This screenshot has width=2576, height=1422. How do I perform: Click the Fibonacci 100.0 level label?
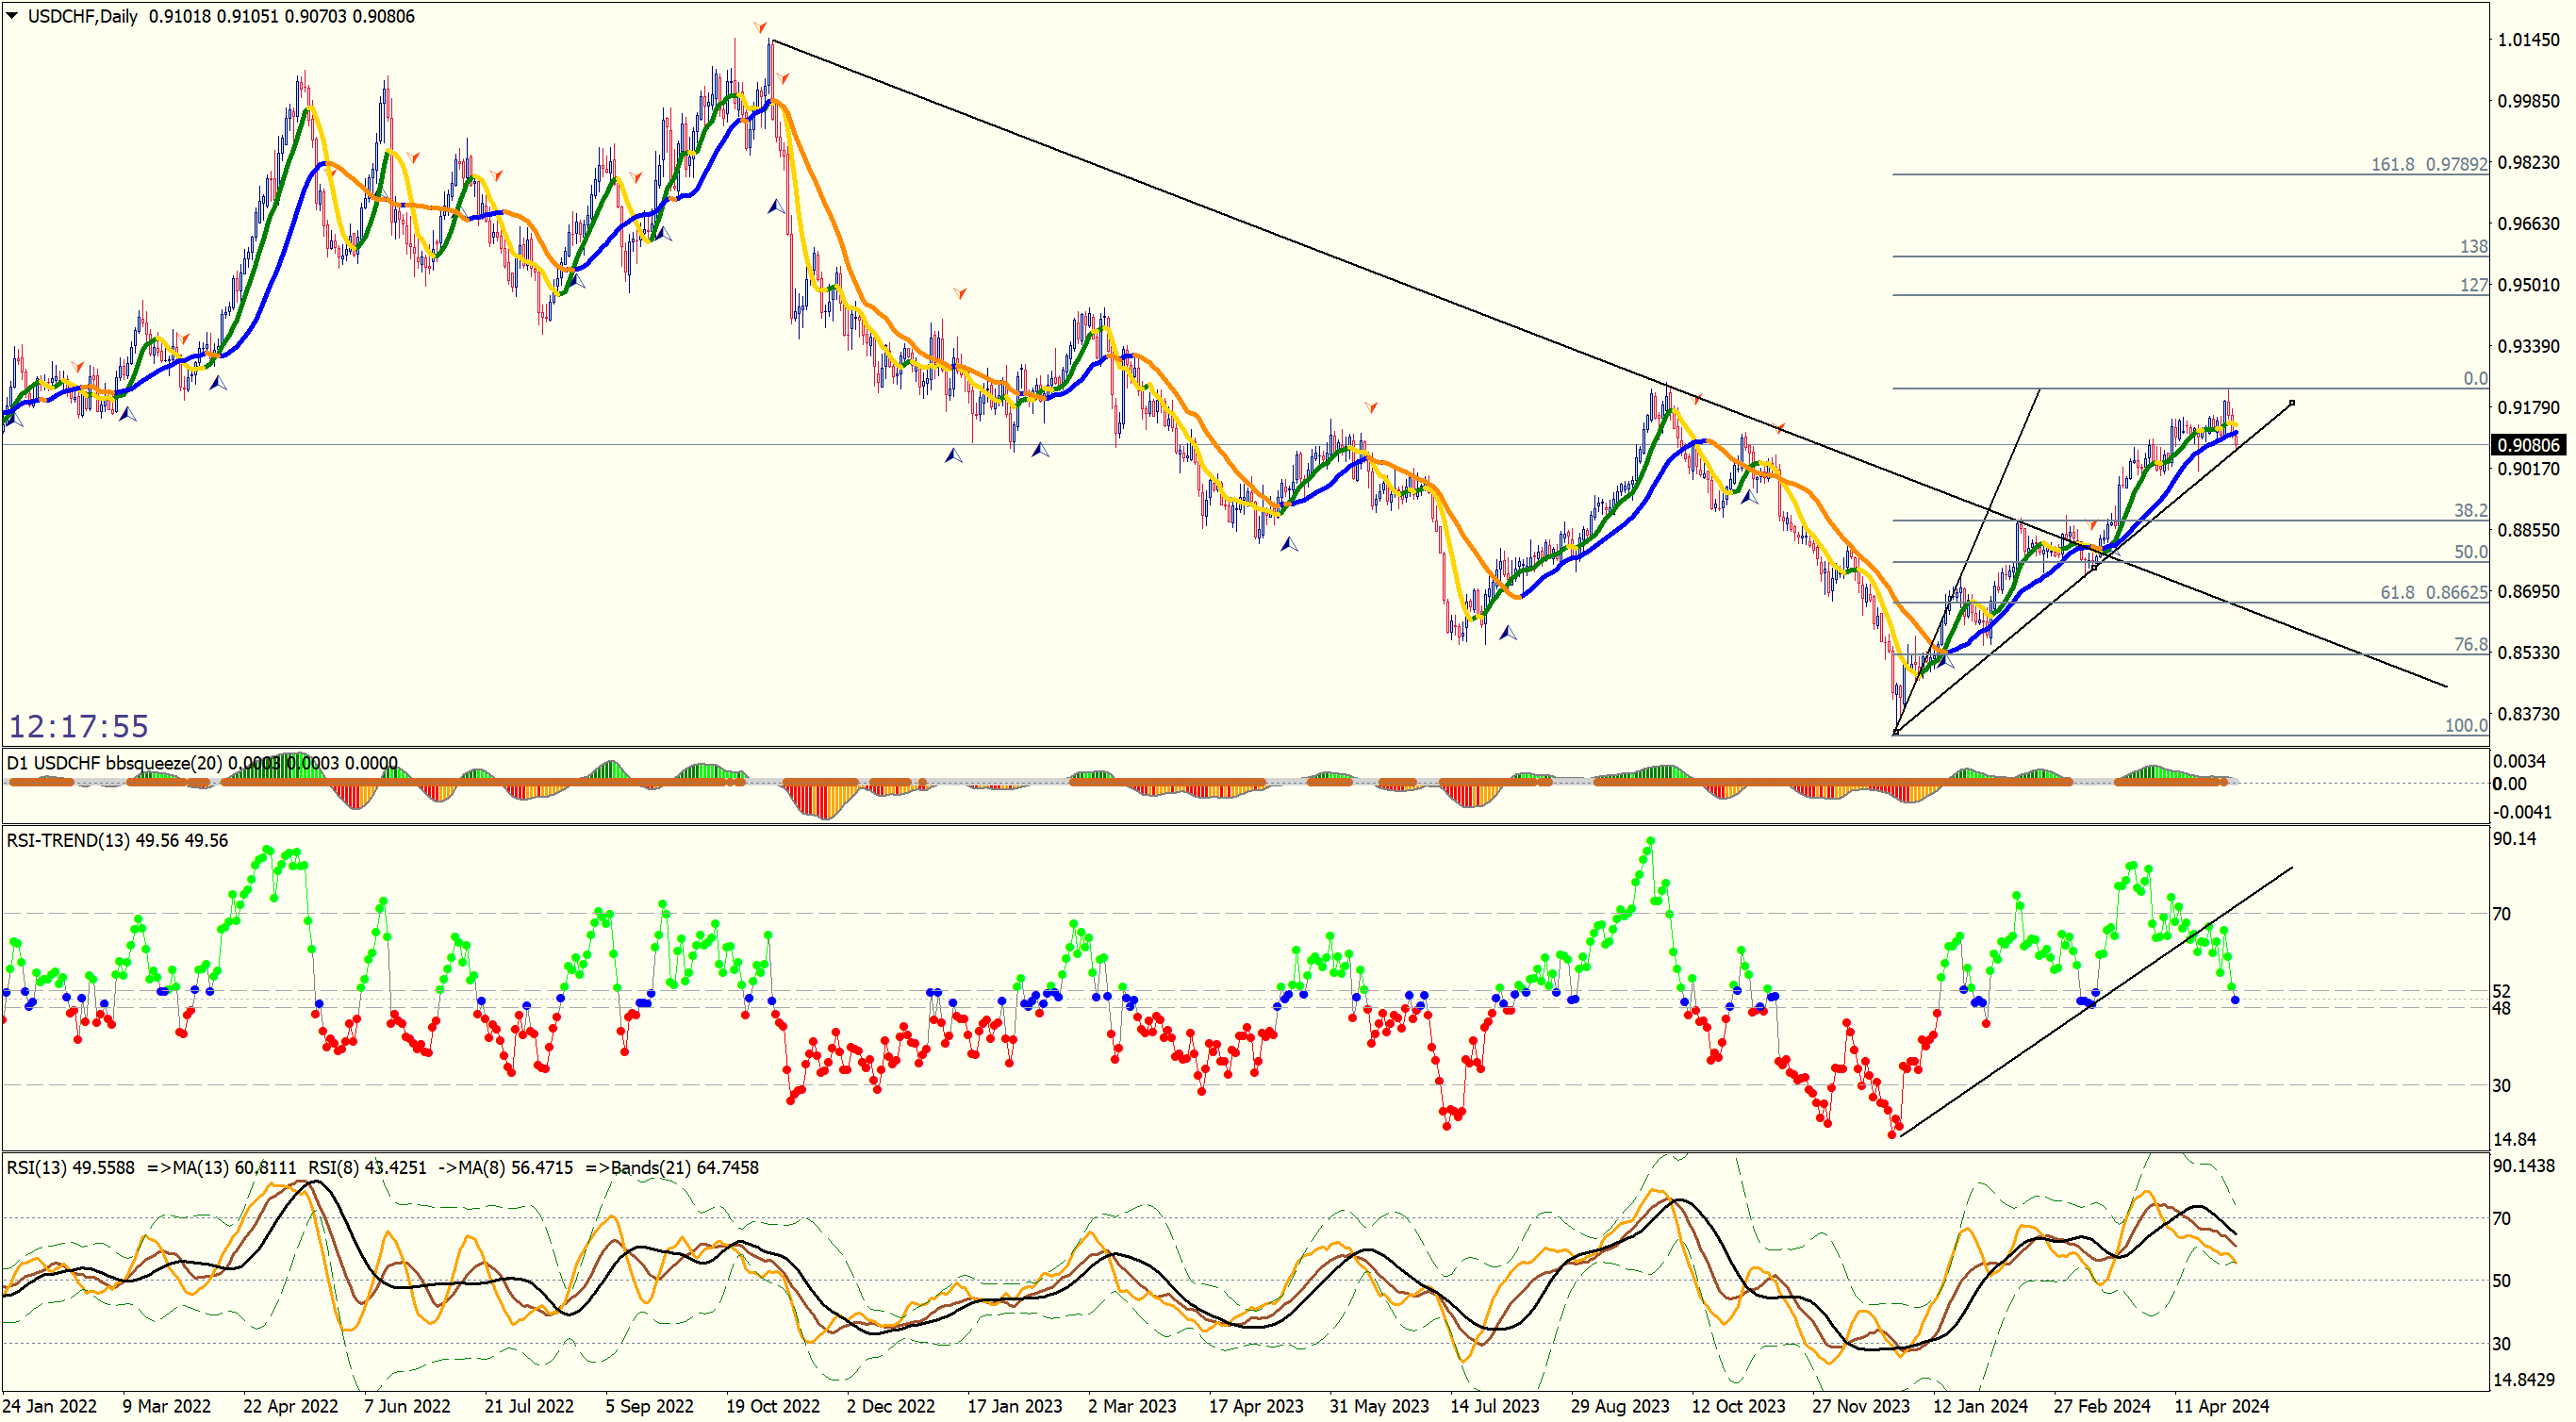pyautogui.click(x=2465, y=725)
